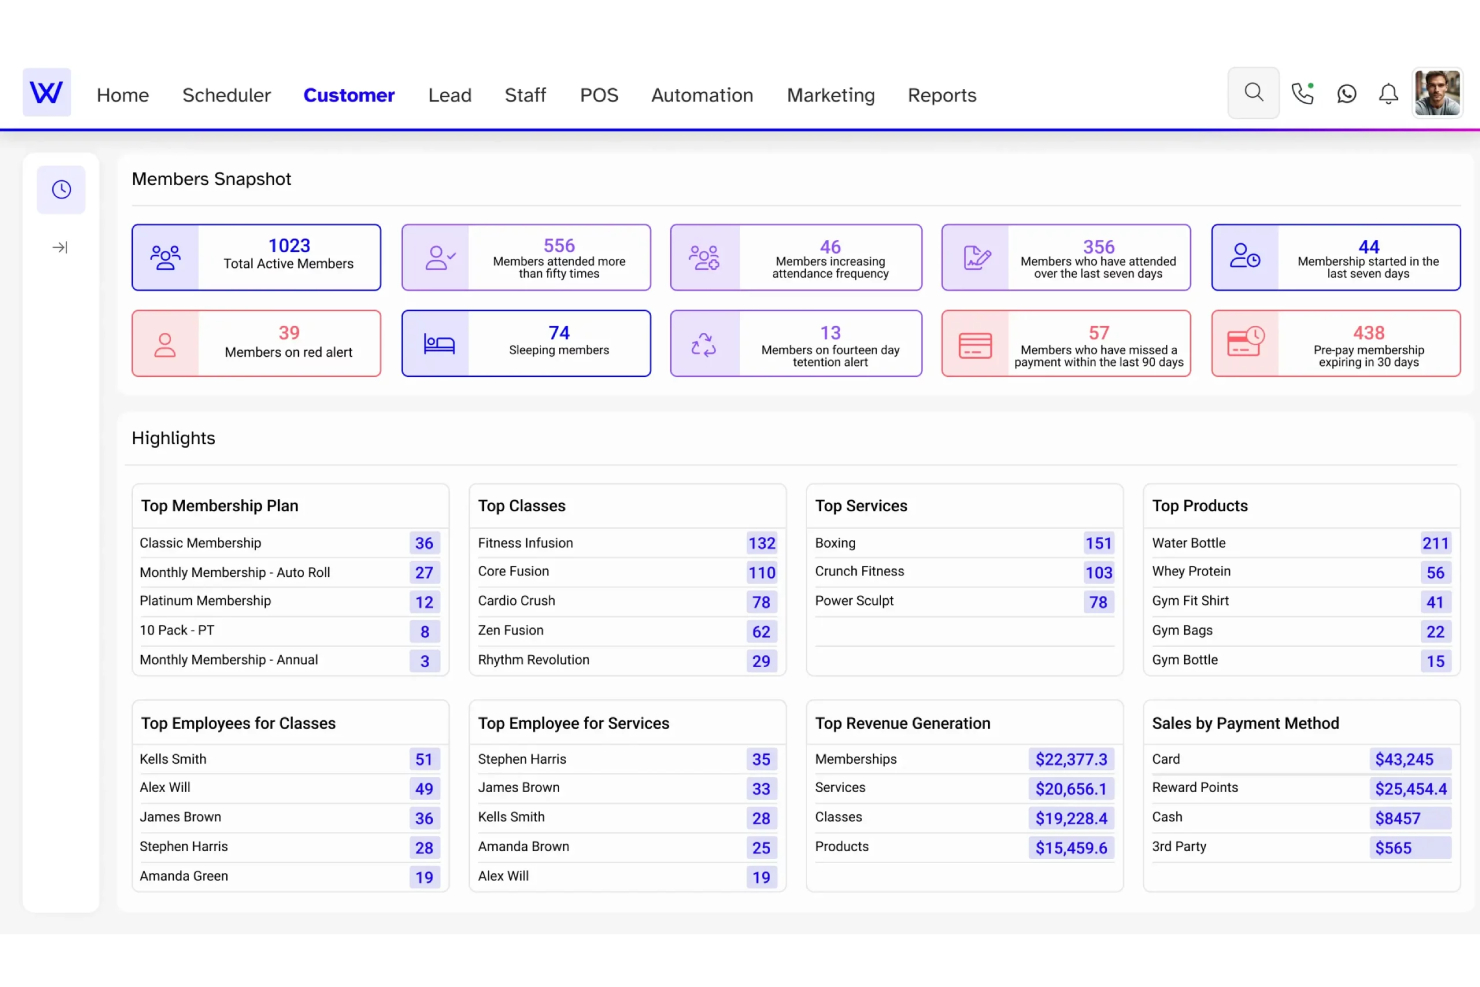
Task: Click the W logo icon
Action: click(x=47, y=93)
